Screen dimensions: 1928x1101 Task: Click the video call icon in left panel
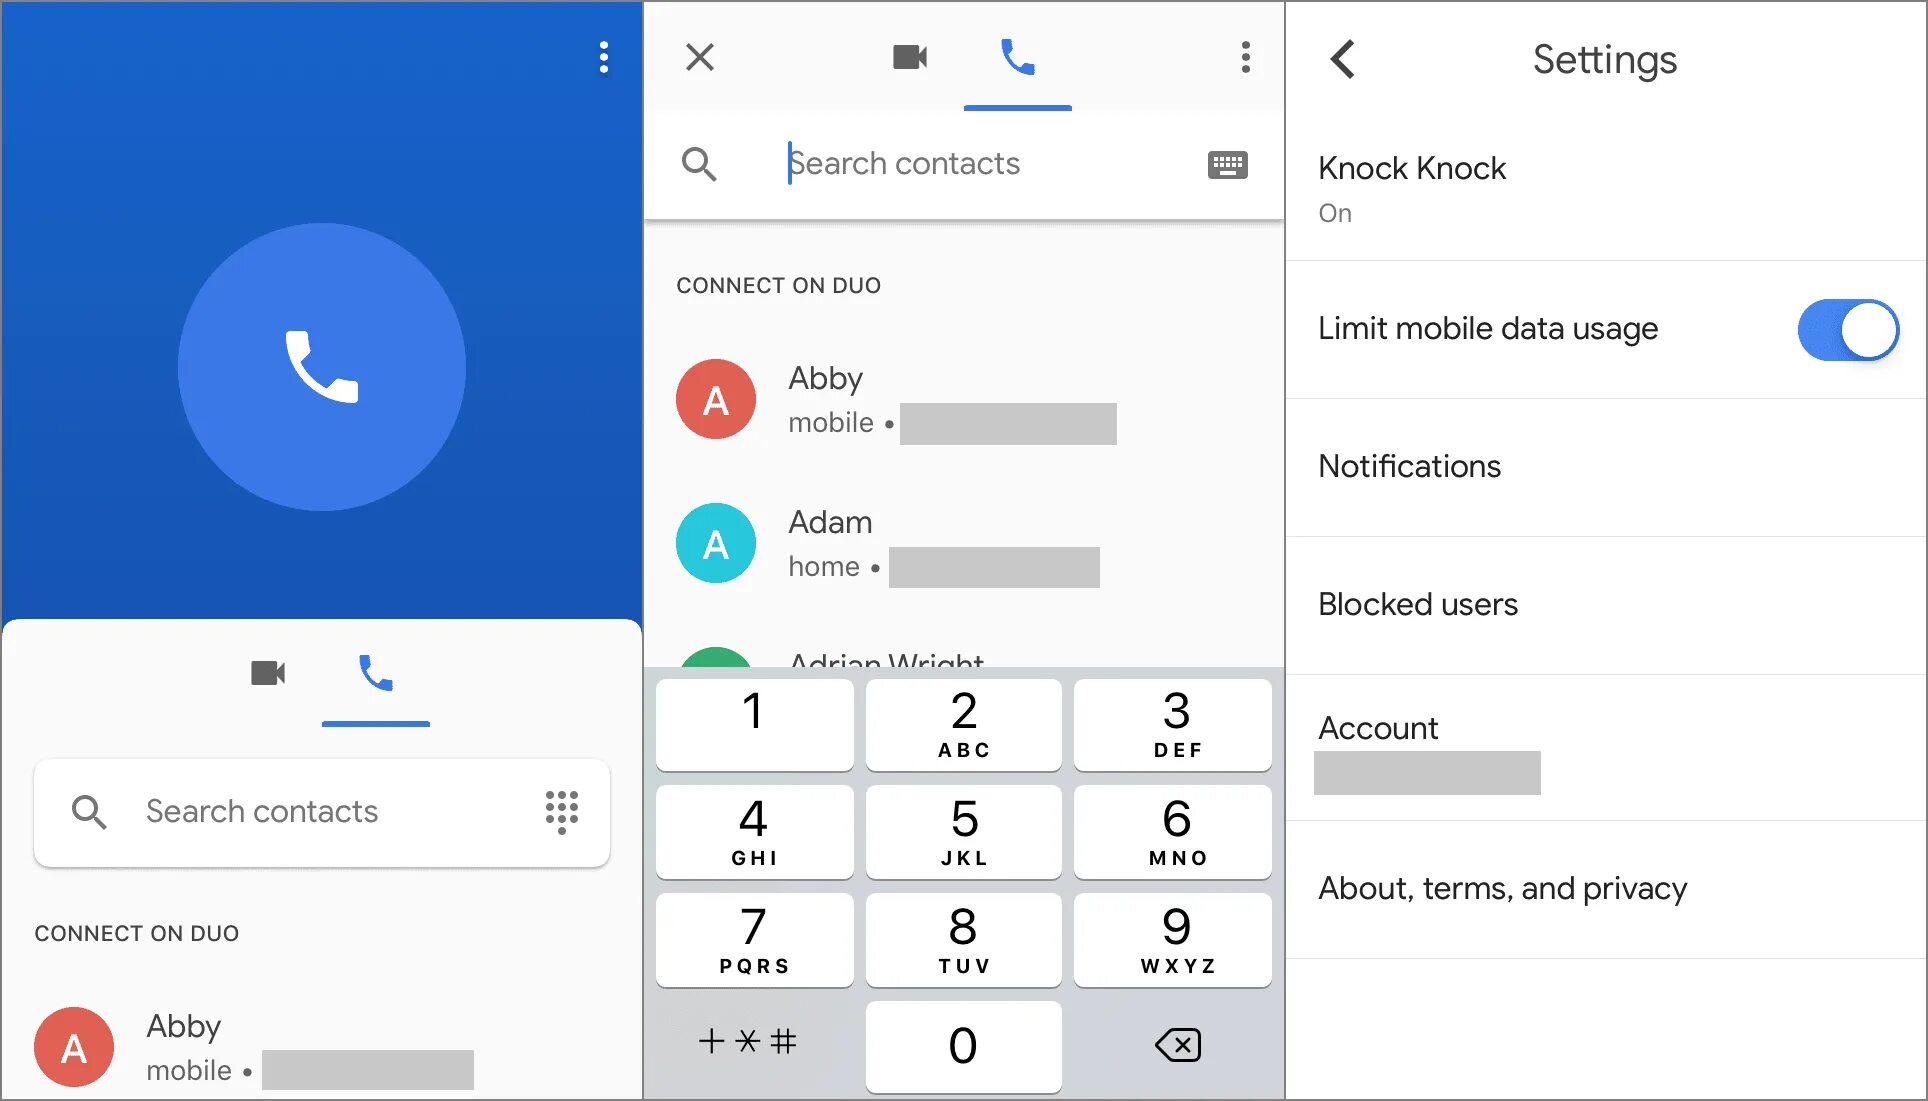(267, 673)
